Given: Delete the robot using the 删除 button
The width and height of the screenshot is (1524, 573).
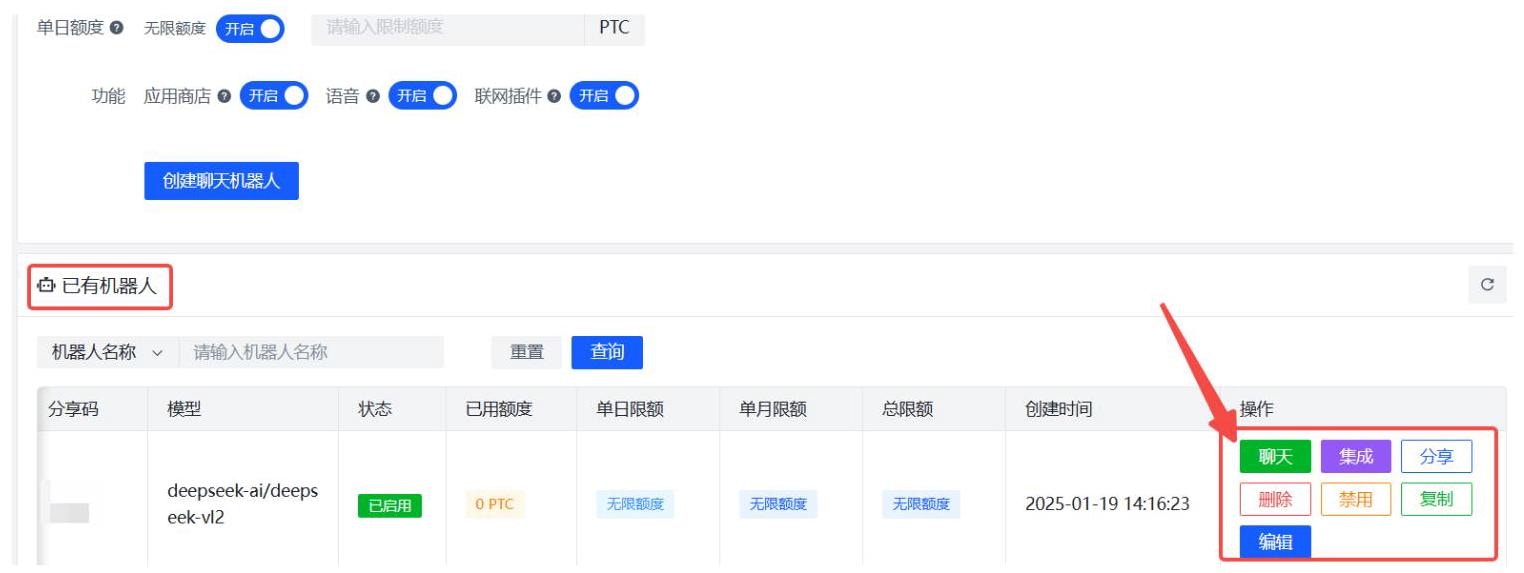Looking at the screenshot, I should pyautogui.click(x=1275, y=499).
